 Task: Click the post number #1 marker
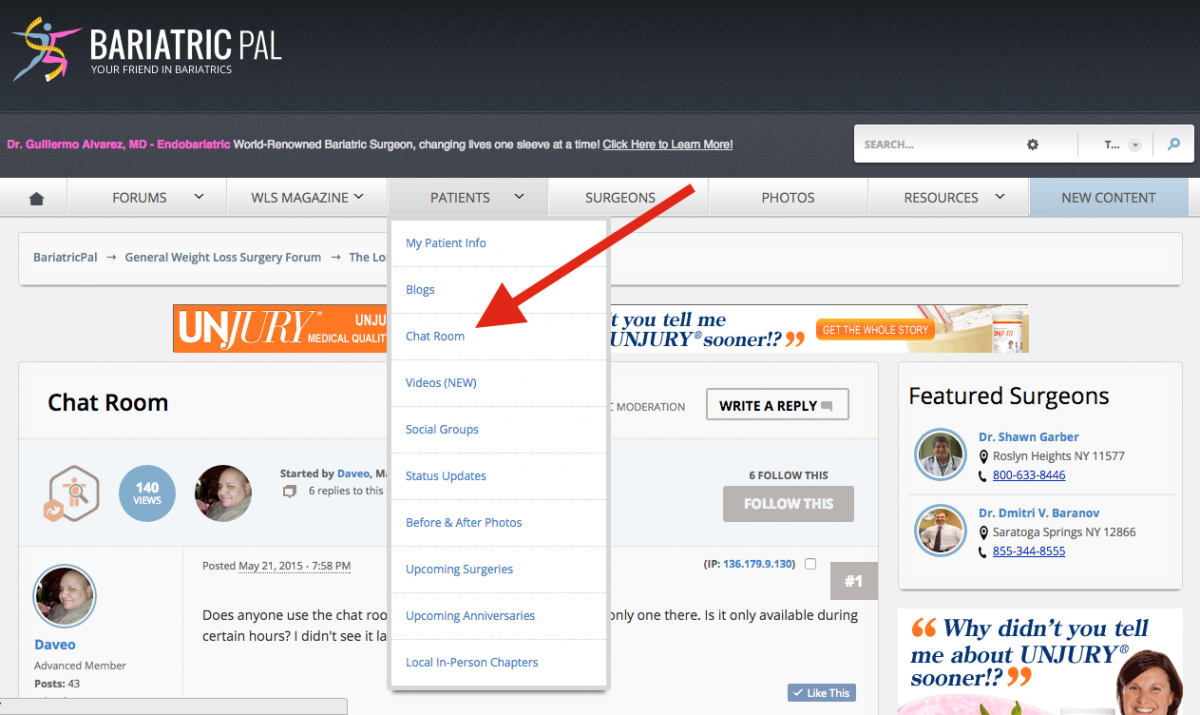854,581
